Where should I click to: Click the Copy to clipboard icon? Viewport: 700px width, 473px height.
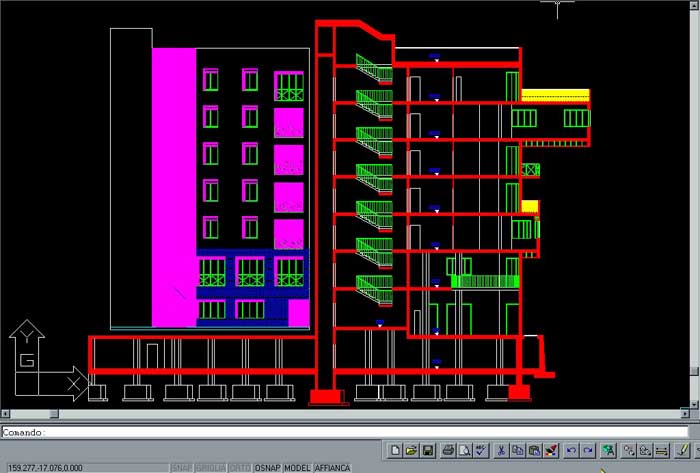click(518, 451)
